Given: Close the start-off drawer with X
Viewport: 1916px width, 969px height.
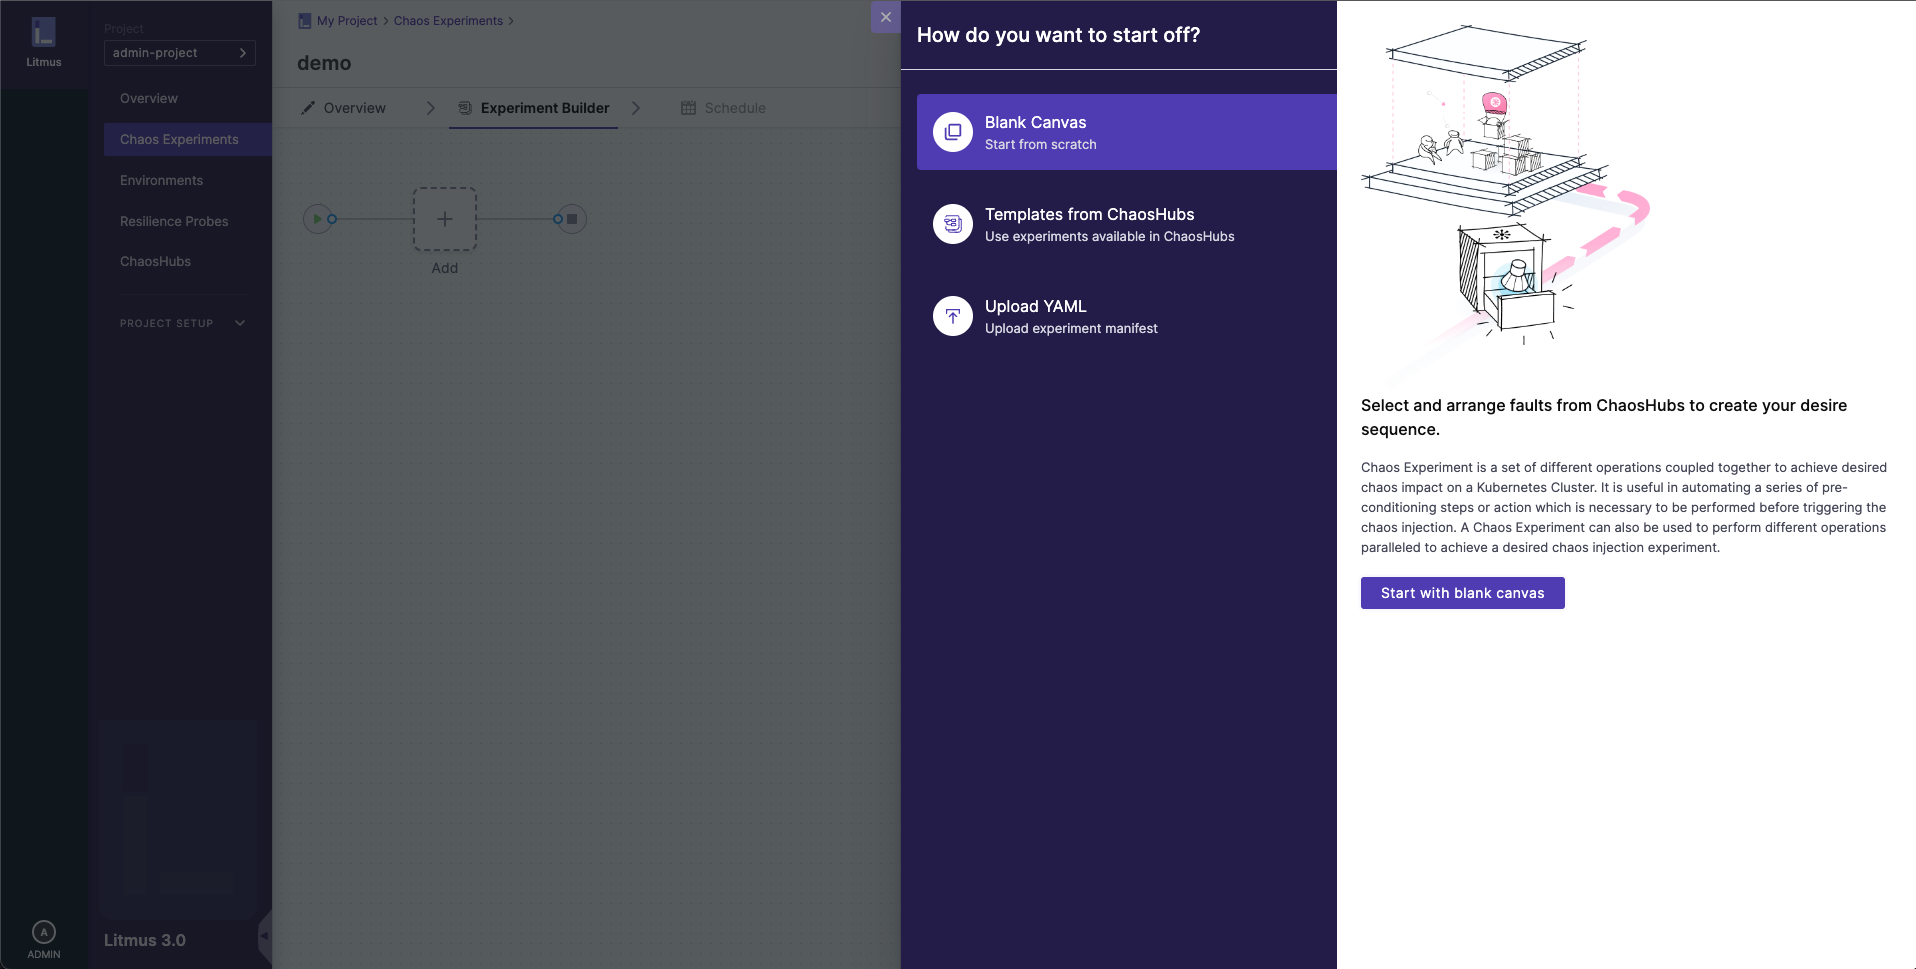Looking at the screenshot, I should 885,17.
